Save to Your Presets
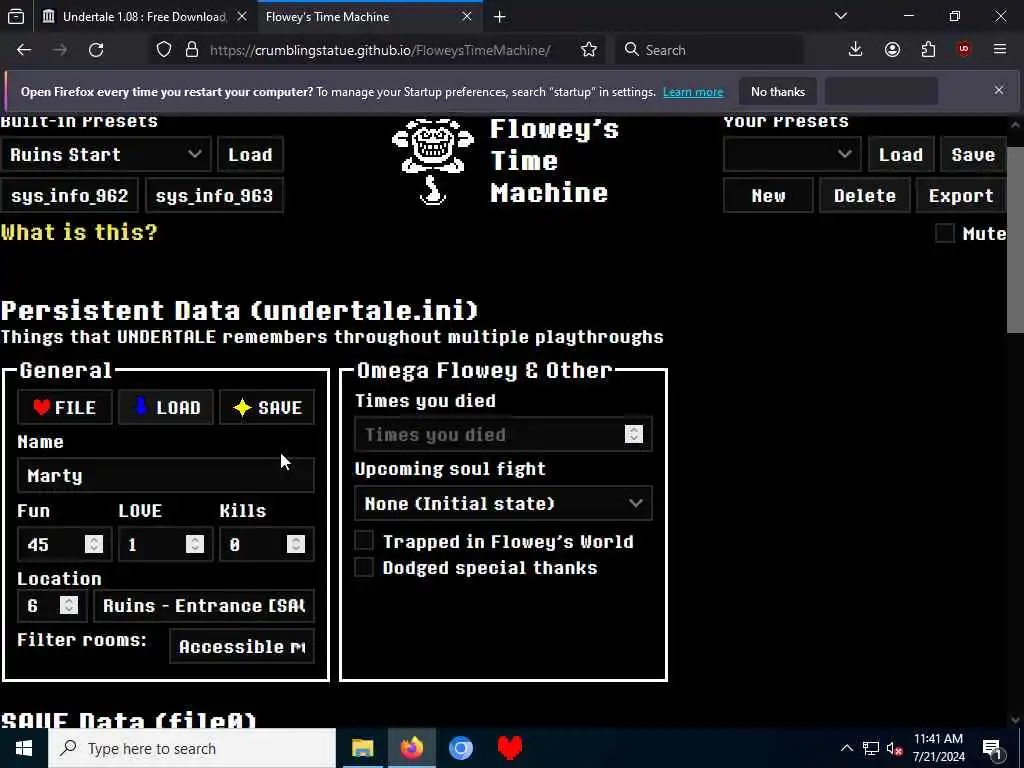 tap(973, 155)
